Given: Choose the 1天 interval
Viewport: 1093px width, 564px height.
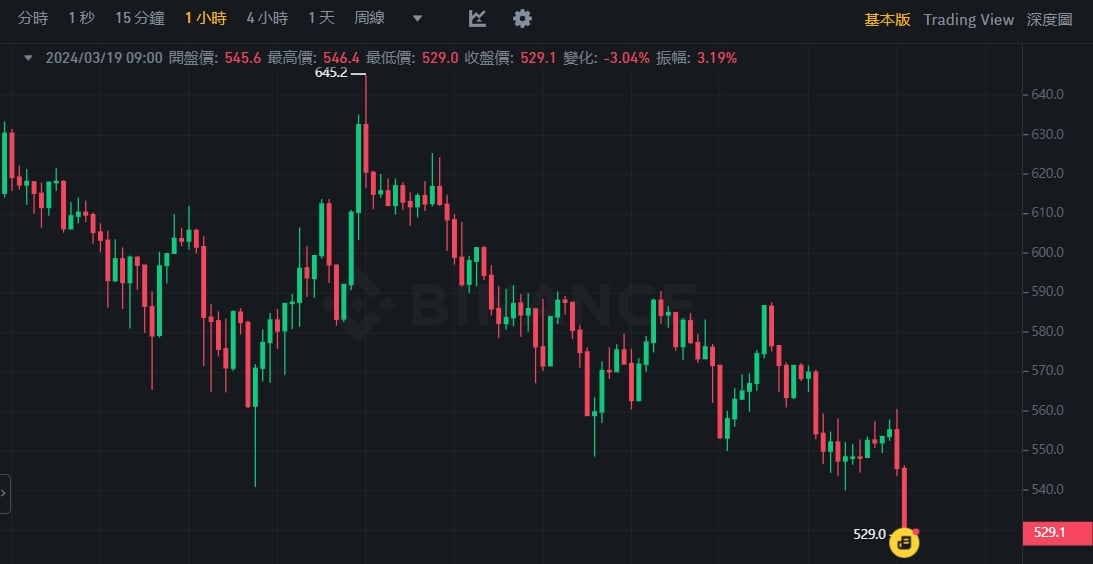Looking at the screenshot, I should pyautogui.click(x=321, y=19).
